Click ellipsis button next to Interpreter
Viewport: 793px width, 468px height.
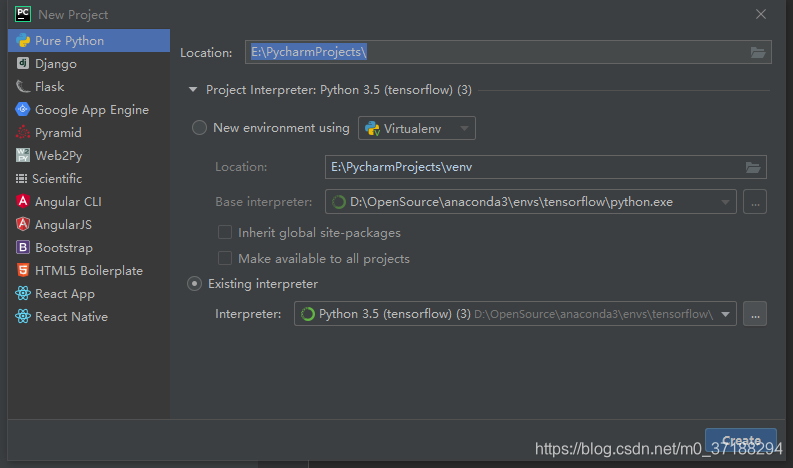[755, 314]
